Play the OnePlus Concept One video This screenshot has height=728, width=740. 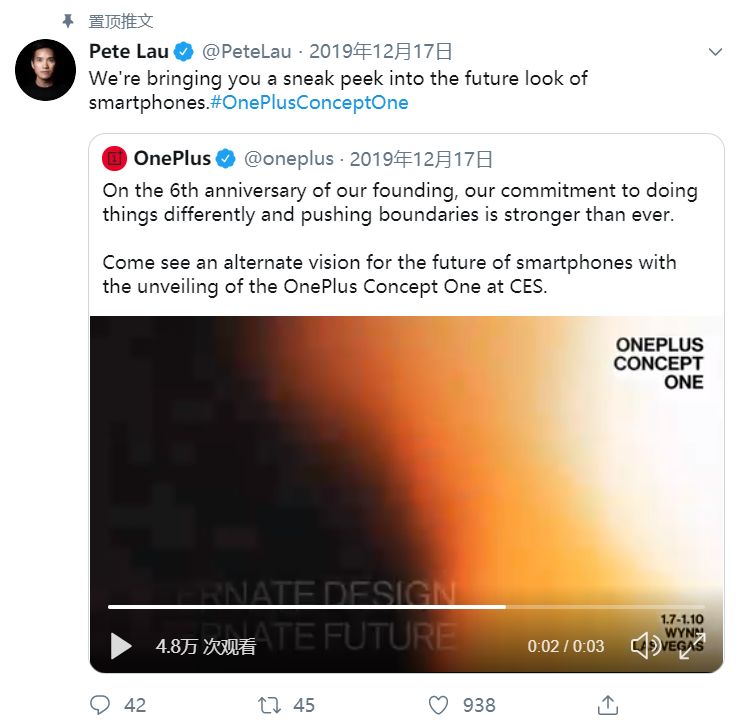pos(121,646)
